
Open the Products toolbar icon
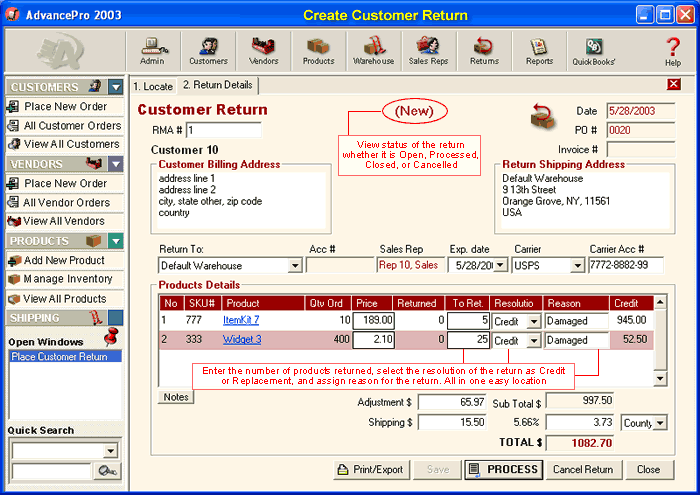tap(318, 51)
